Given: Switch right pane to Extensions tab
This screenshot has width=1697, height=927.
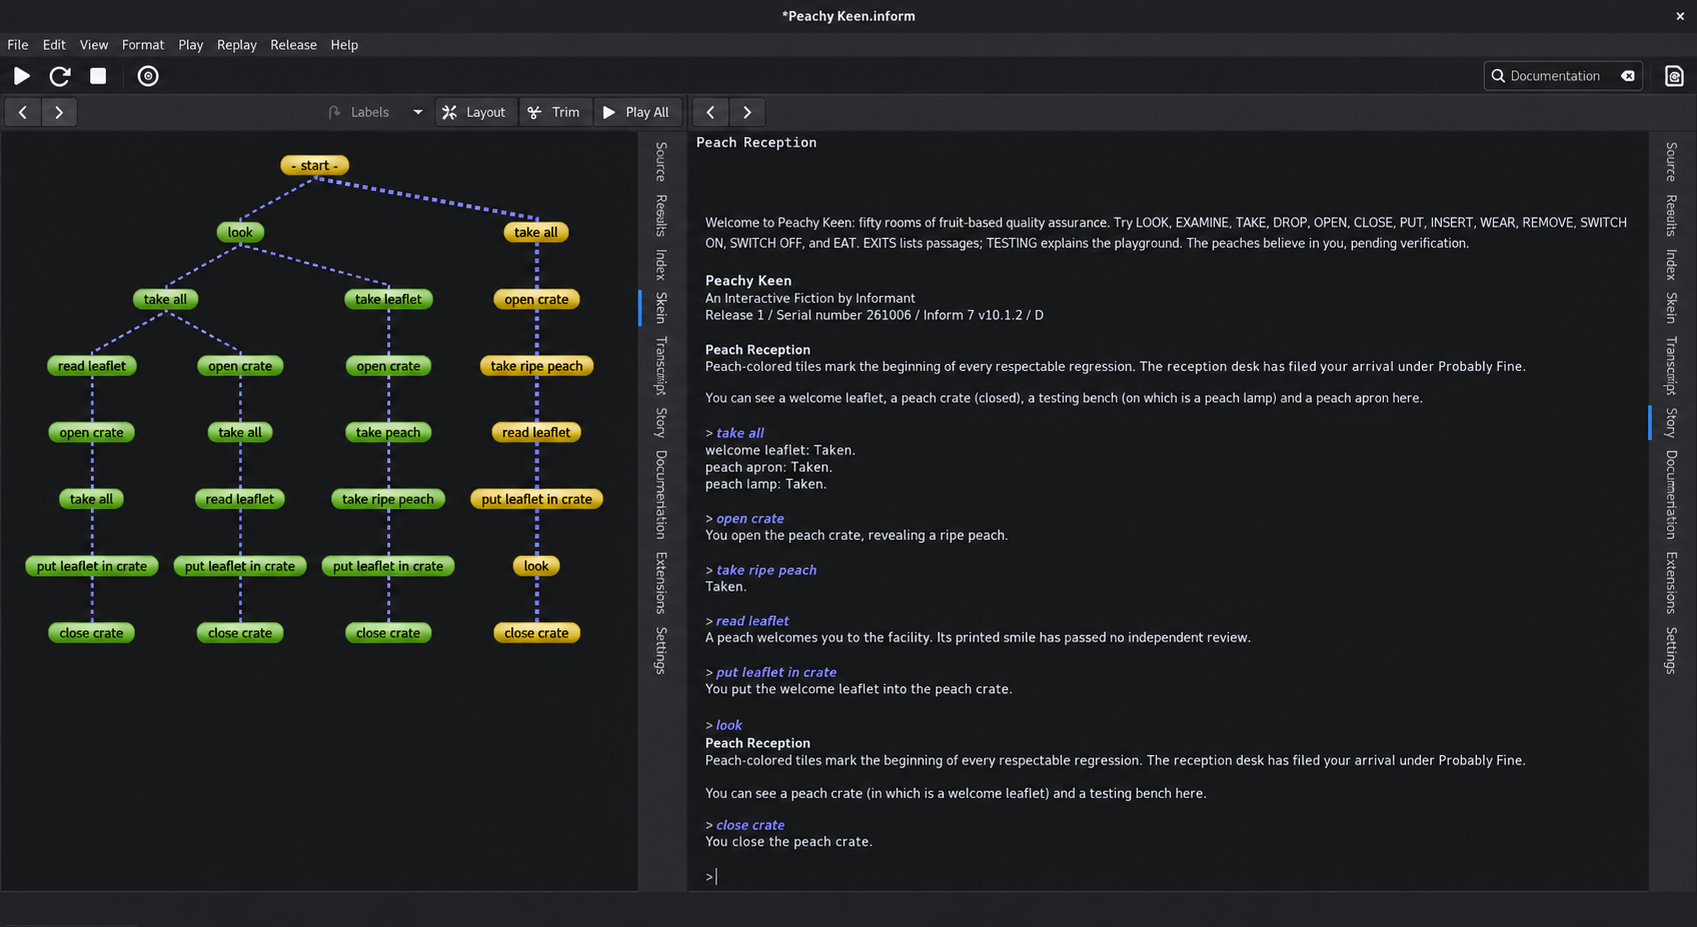Looking at the screenshot, I should [x=1671, y=582].
